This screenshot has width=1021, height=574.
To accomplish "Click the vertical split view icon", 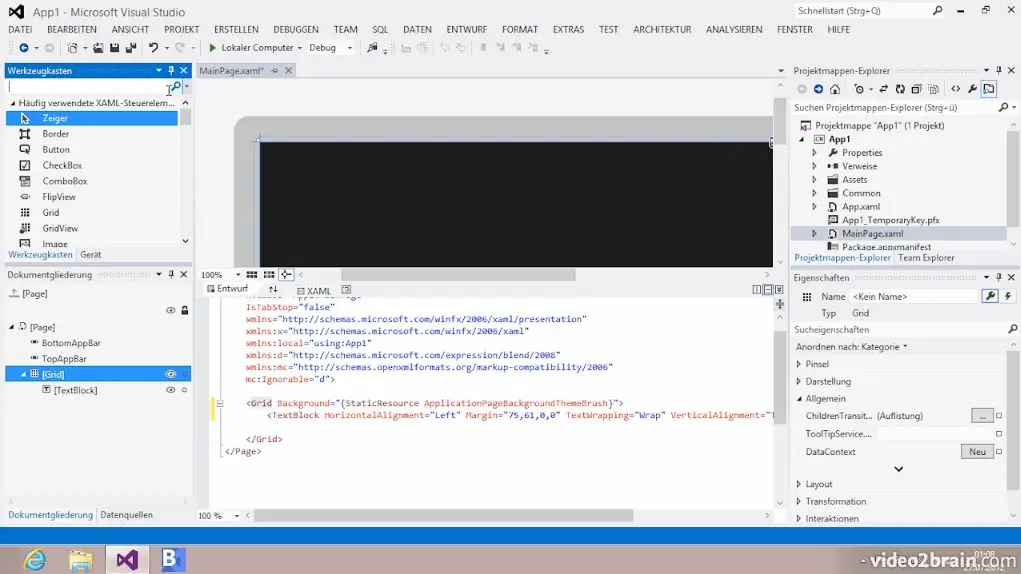I will tap(757, 290).
